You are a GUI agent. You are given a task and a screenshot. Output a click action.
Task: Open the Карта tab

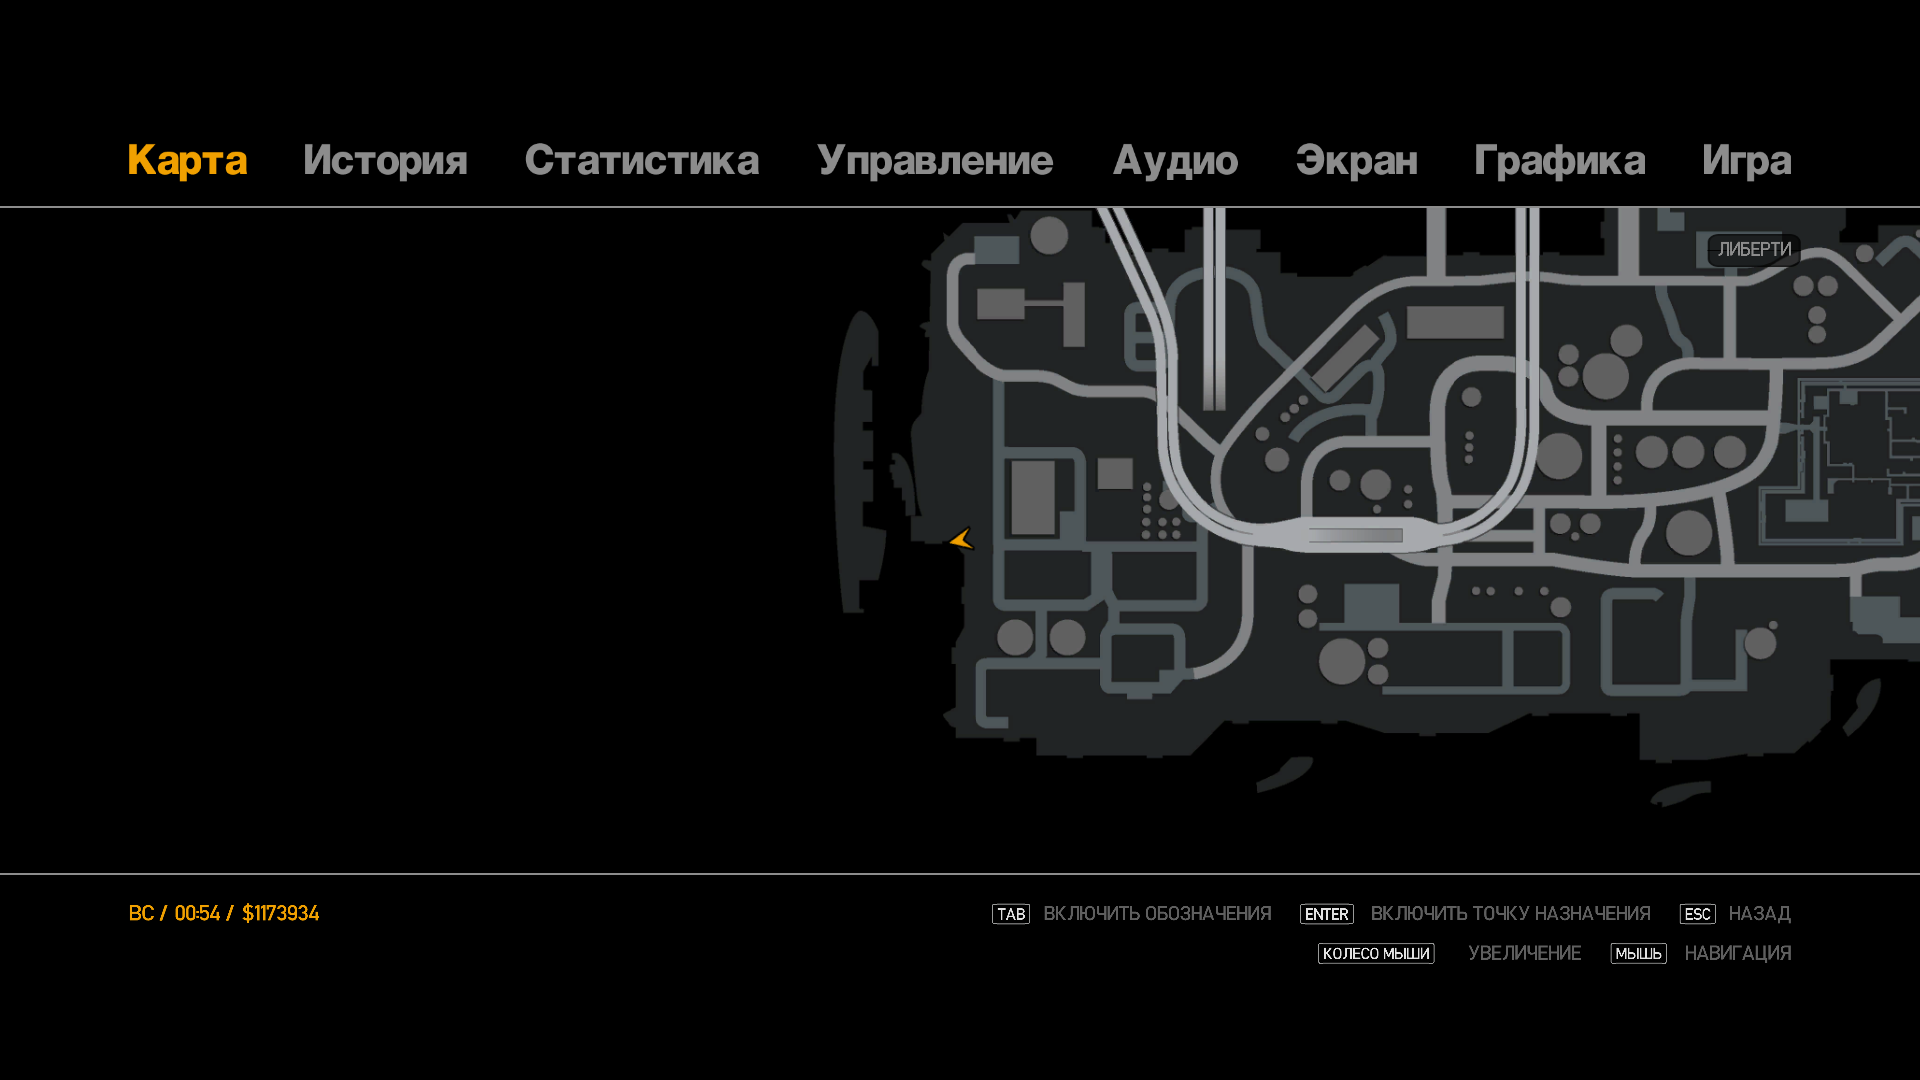(187, 161)
